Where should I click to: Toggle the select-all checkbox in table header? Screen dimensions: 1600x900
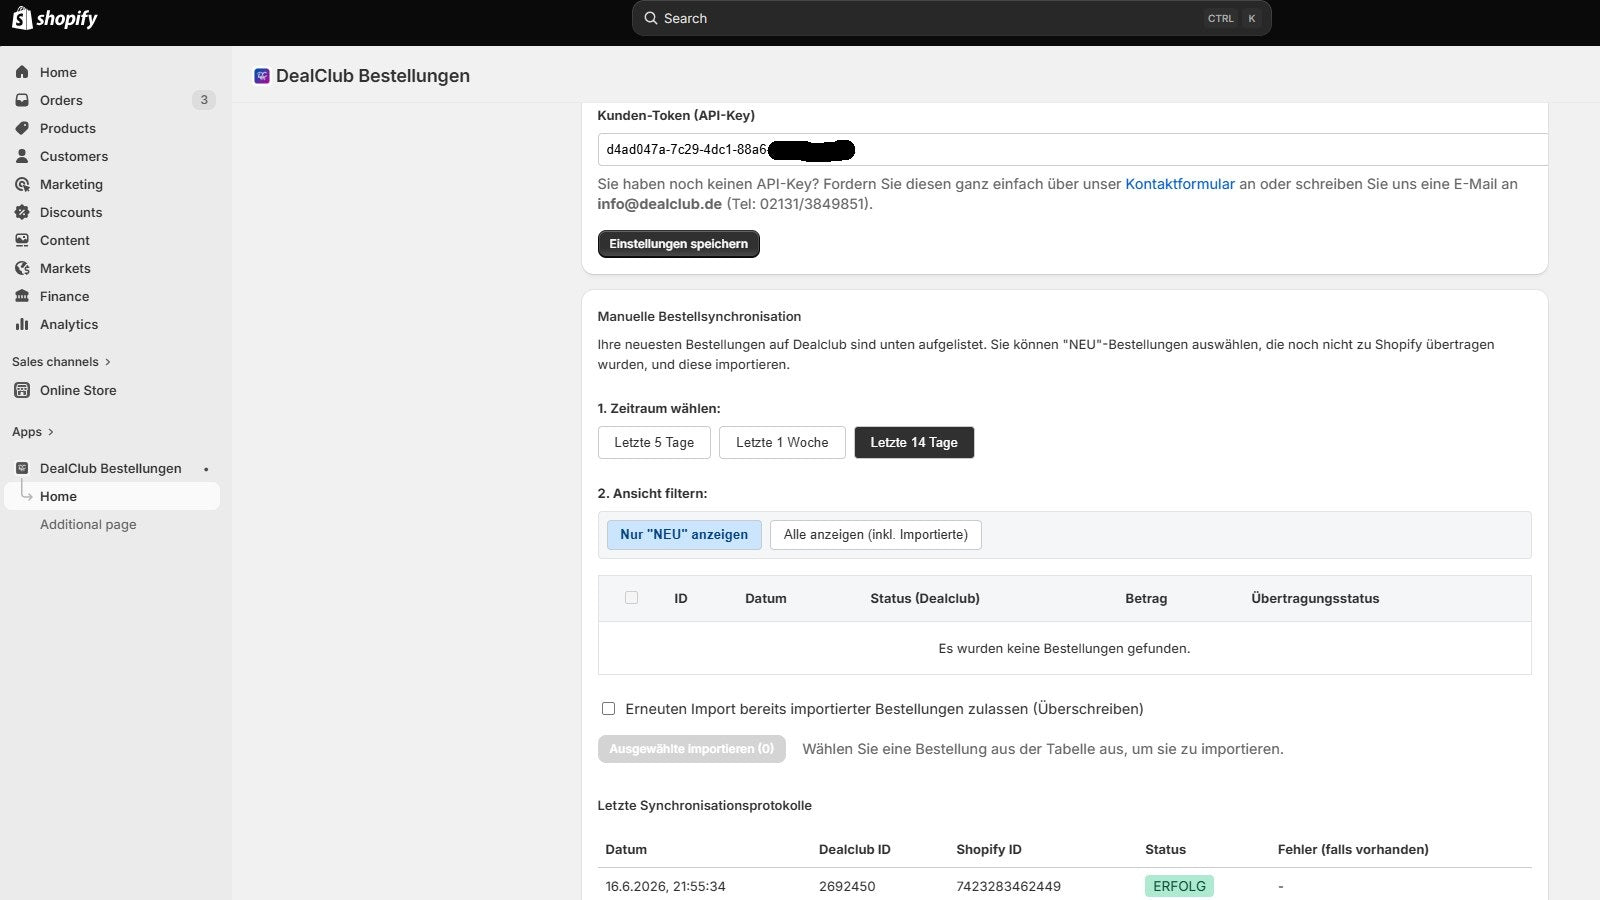[631, 598]
